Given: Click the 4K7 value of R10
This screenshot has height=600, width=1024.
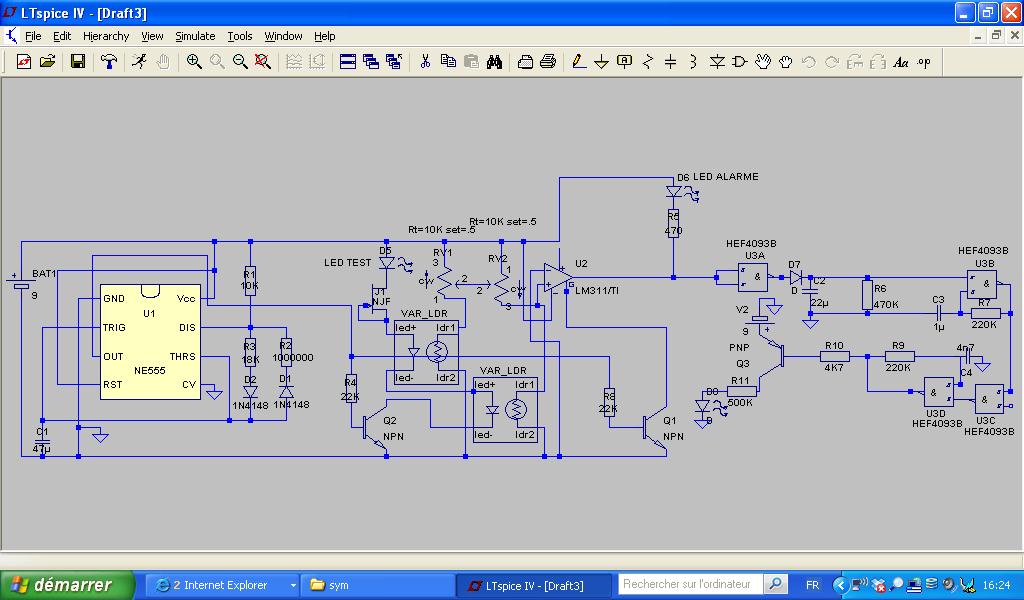Looking at the screenshot, I should pos(834,368).
